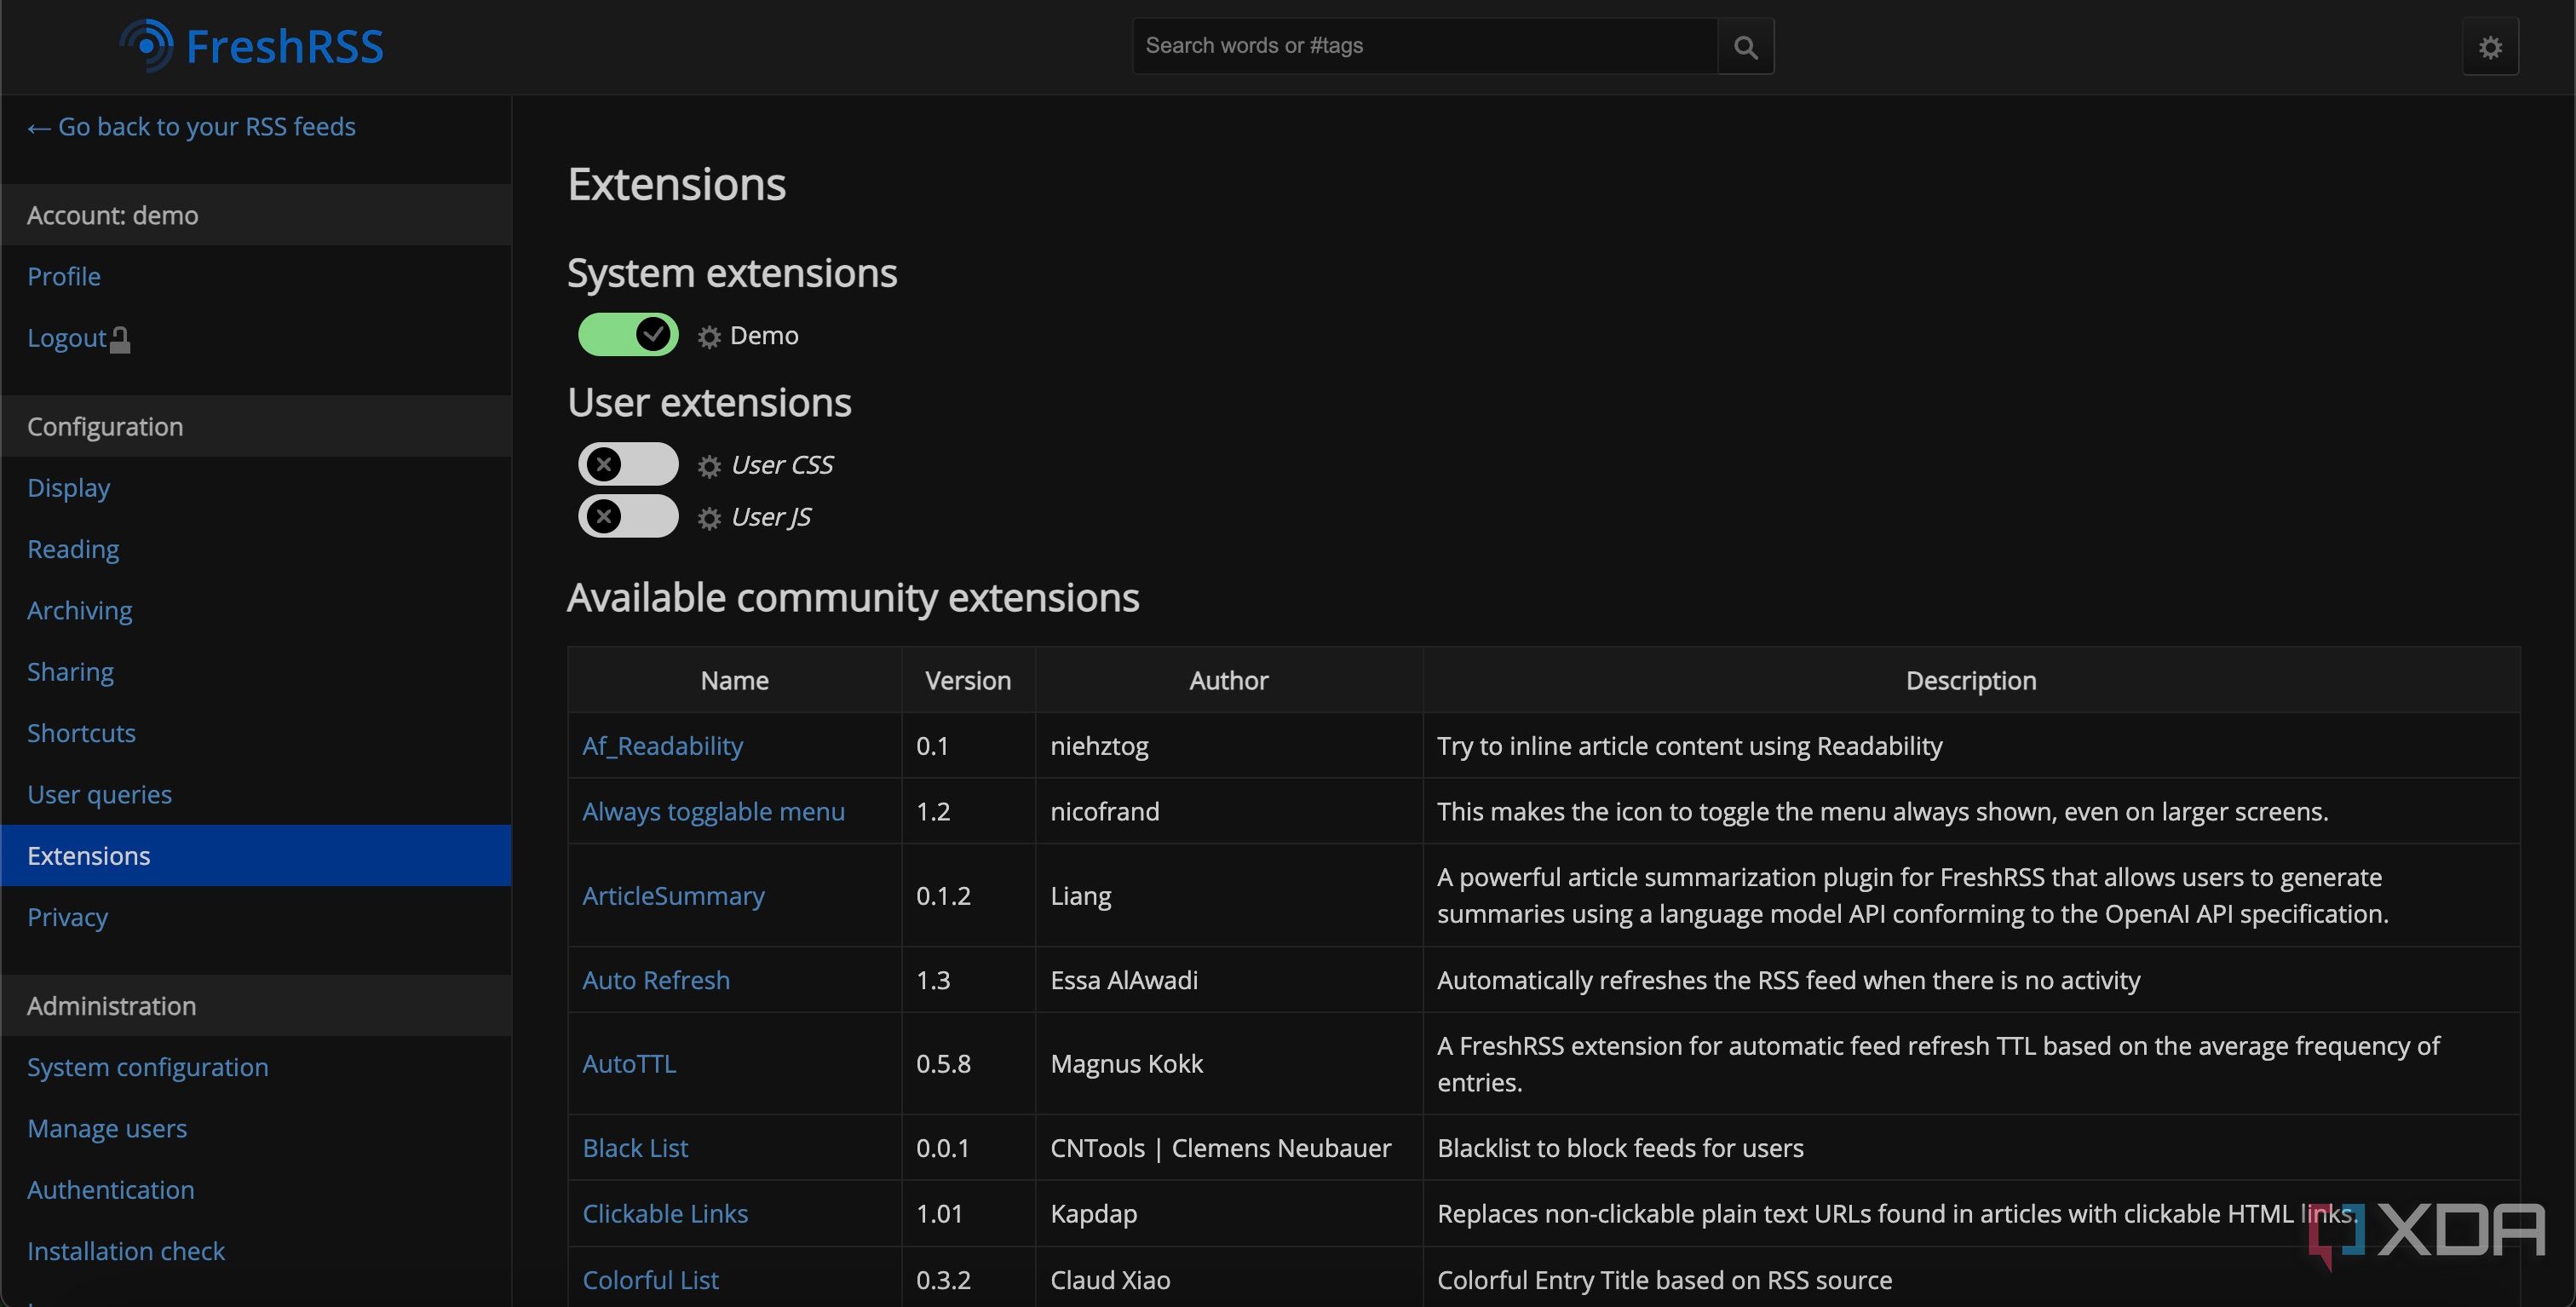
Task: Enable the User CSS extension toggle
Action: click(628, 464)
